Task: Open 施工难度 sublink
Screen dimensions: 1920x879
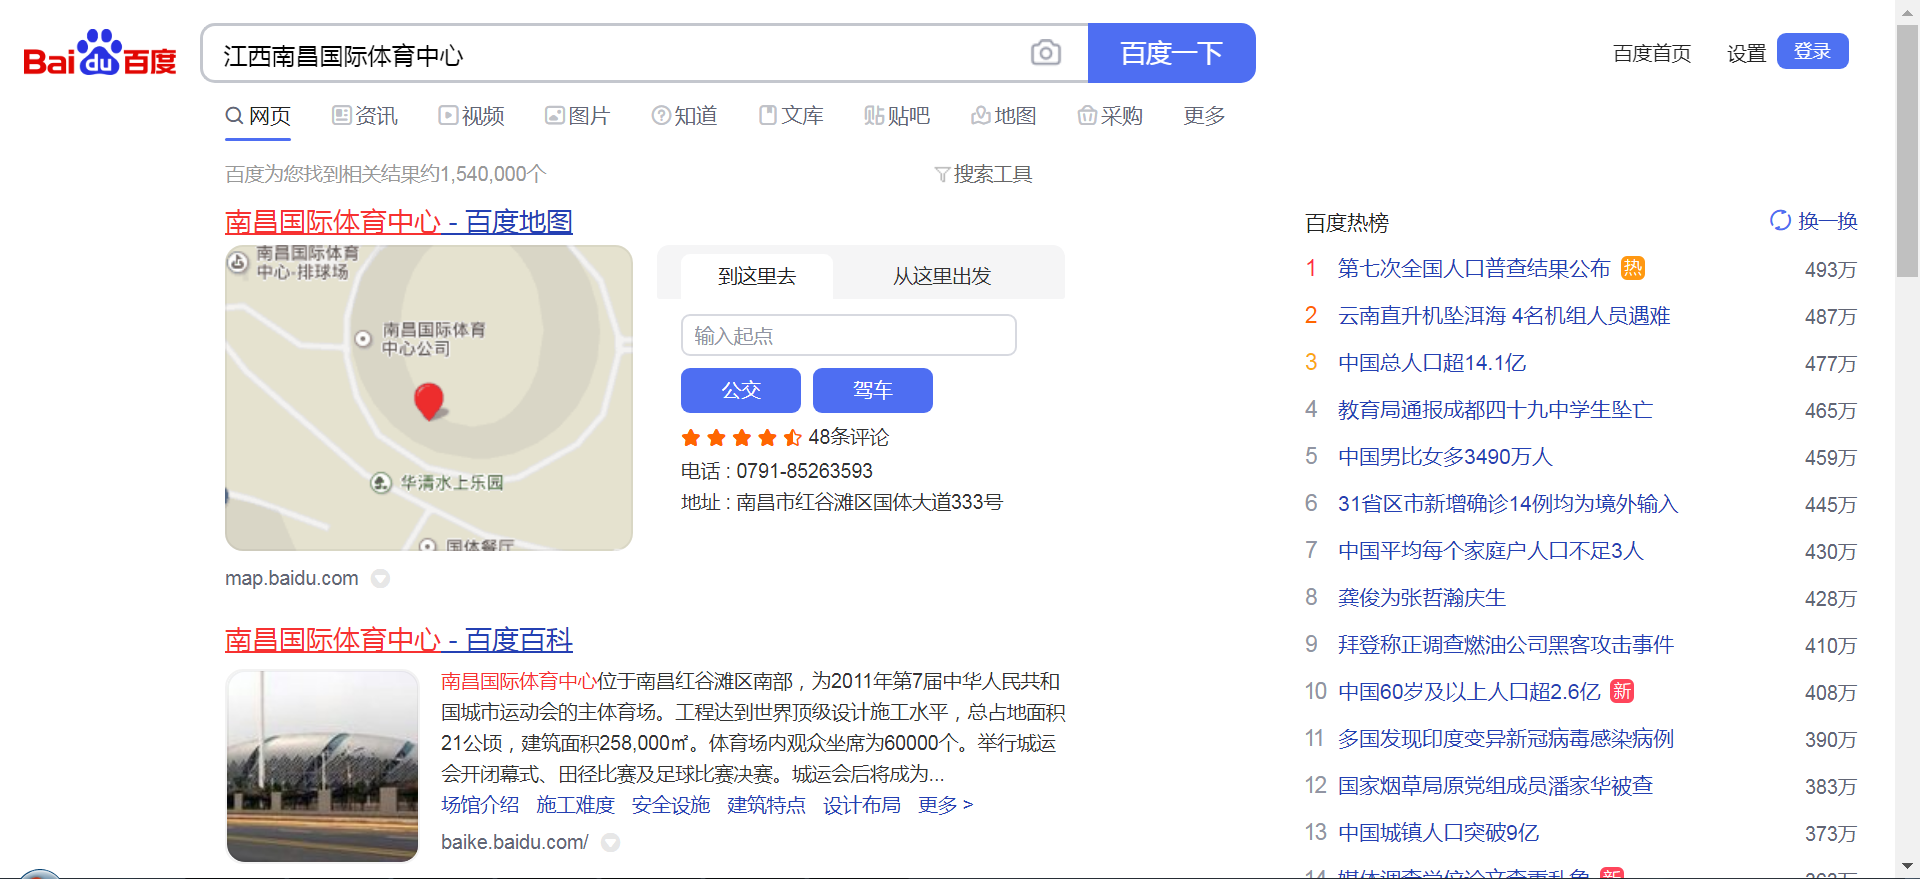Action: [575, 805]
